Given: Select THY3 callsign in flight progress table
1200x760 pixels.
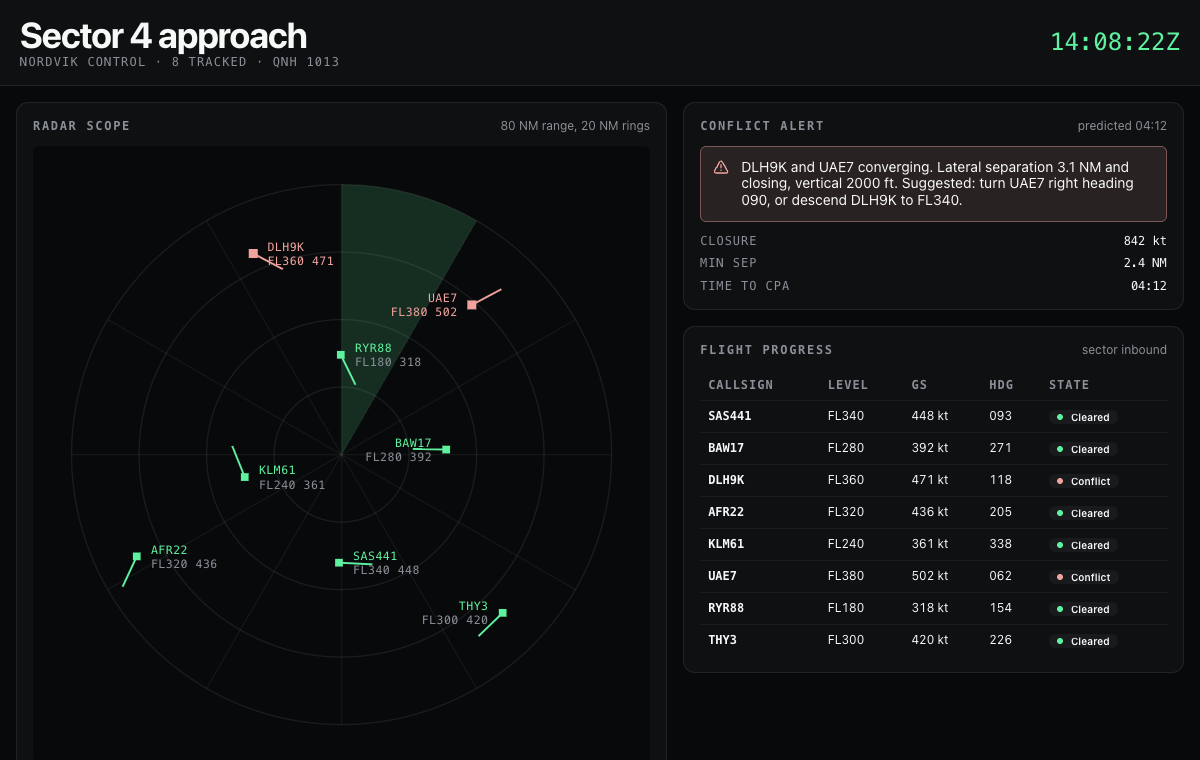Looking at the screenshot, I should 722,640.
